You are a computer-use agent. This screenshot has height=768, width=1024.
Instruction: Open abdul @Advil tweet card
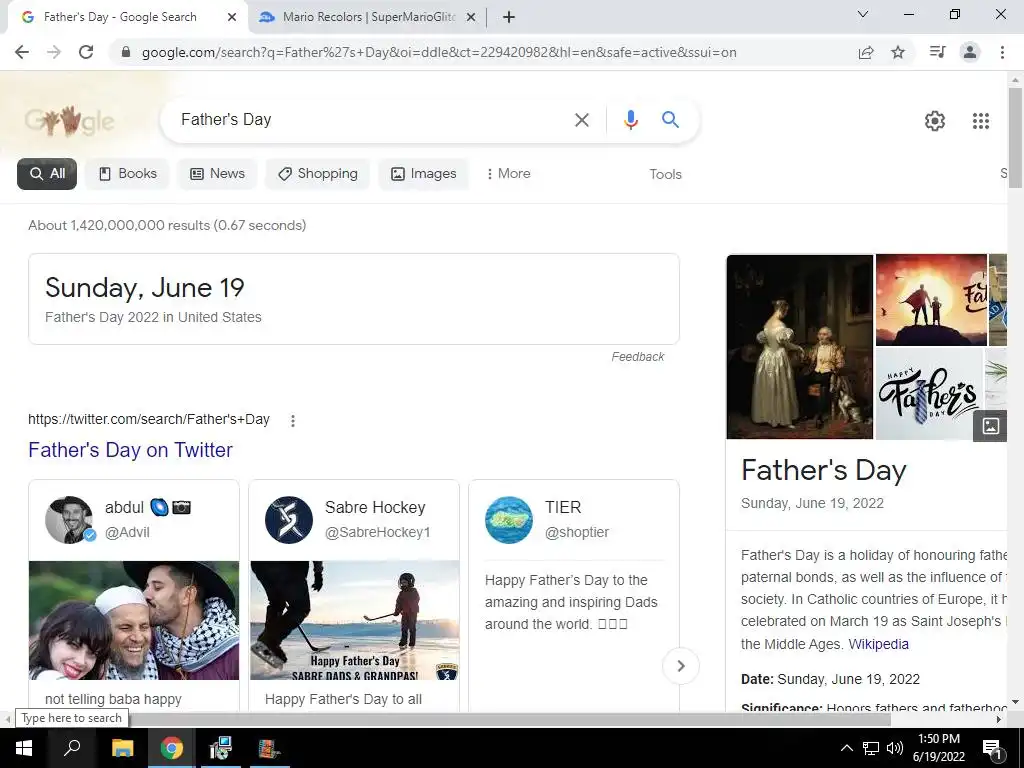[134, 596]
